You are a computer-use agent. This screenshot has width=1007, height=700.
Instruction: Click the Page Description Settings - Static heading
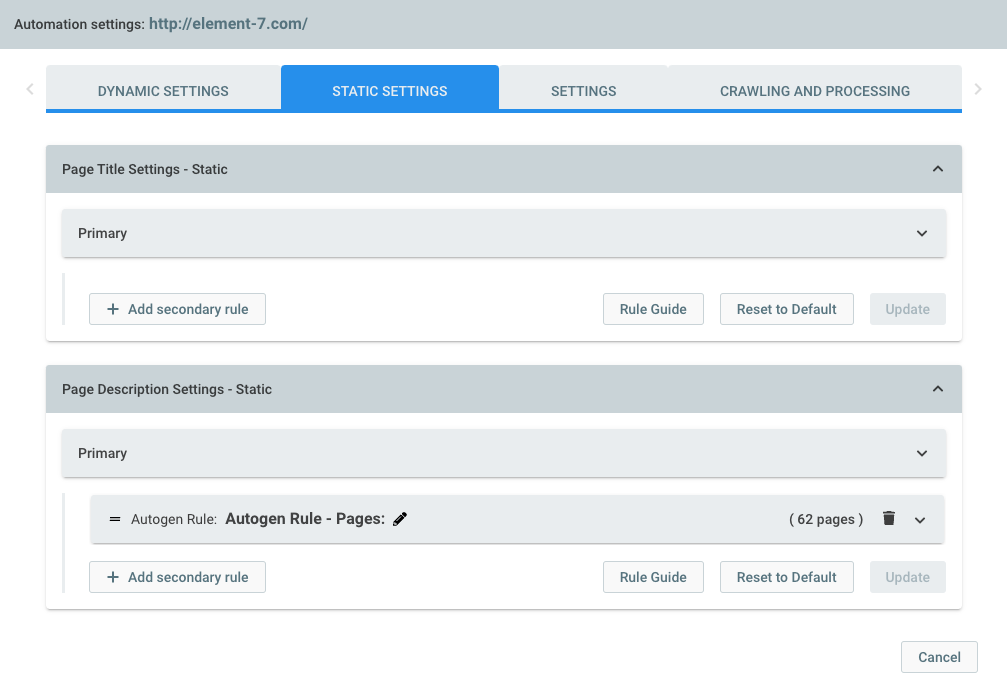click(167, 389)
